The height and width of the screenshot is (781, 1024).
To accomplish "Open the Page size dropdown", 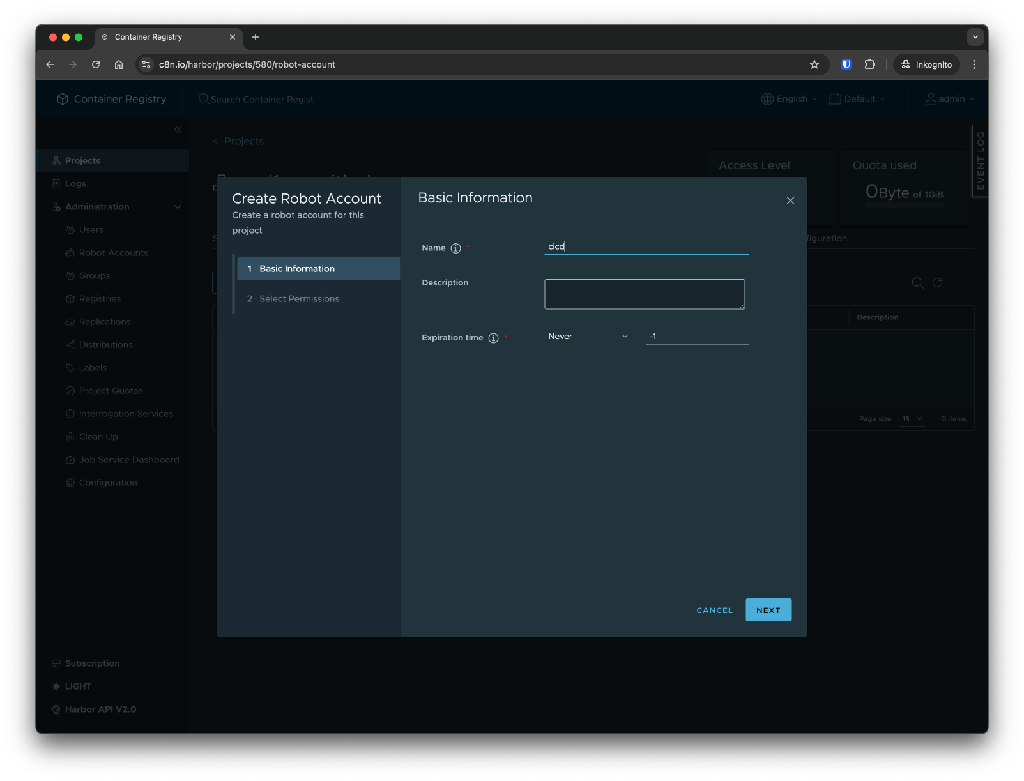I will tap(912, 419).
